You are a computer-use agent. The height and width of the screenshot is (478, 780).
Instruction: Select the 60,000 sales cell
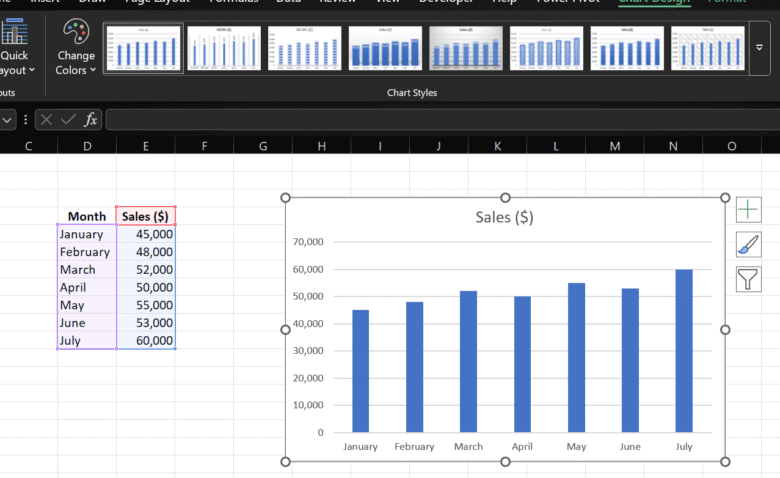coord(146,341)
